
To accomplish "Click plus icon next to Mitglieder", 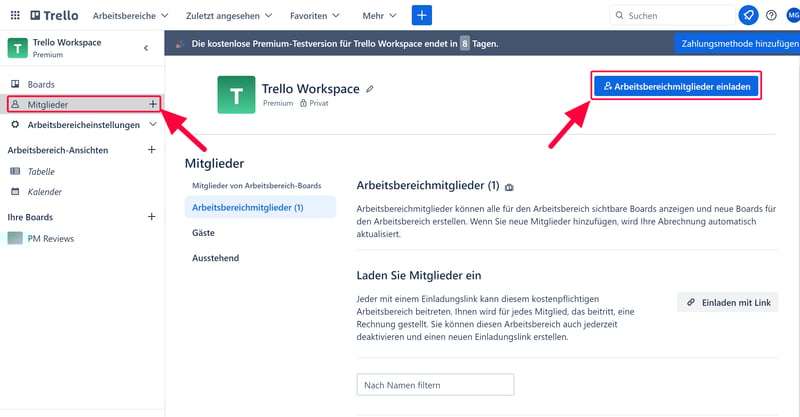I will tap(152, 104).
